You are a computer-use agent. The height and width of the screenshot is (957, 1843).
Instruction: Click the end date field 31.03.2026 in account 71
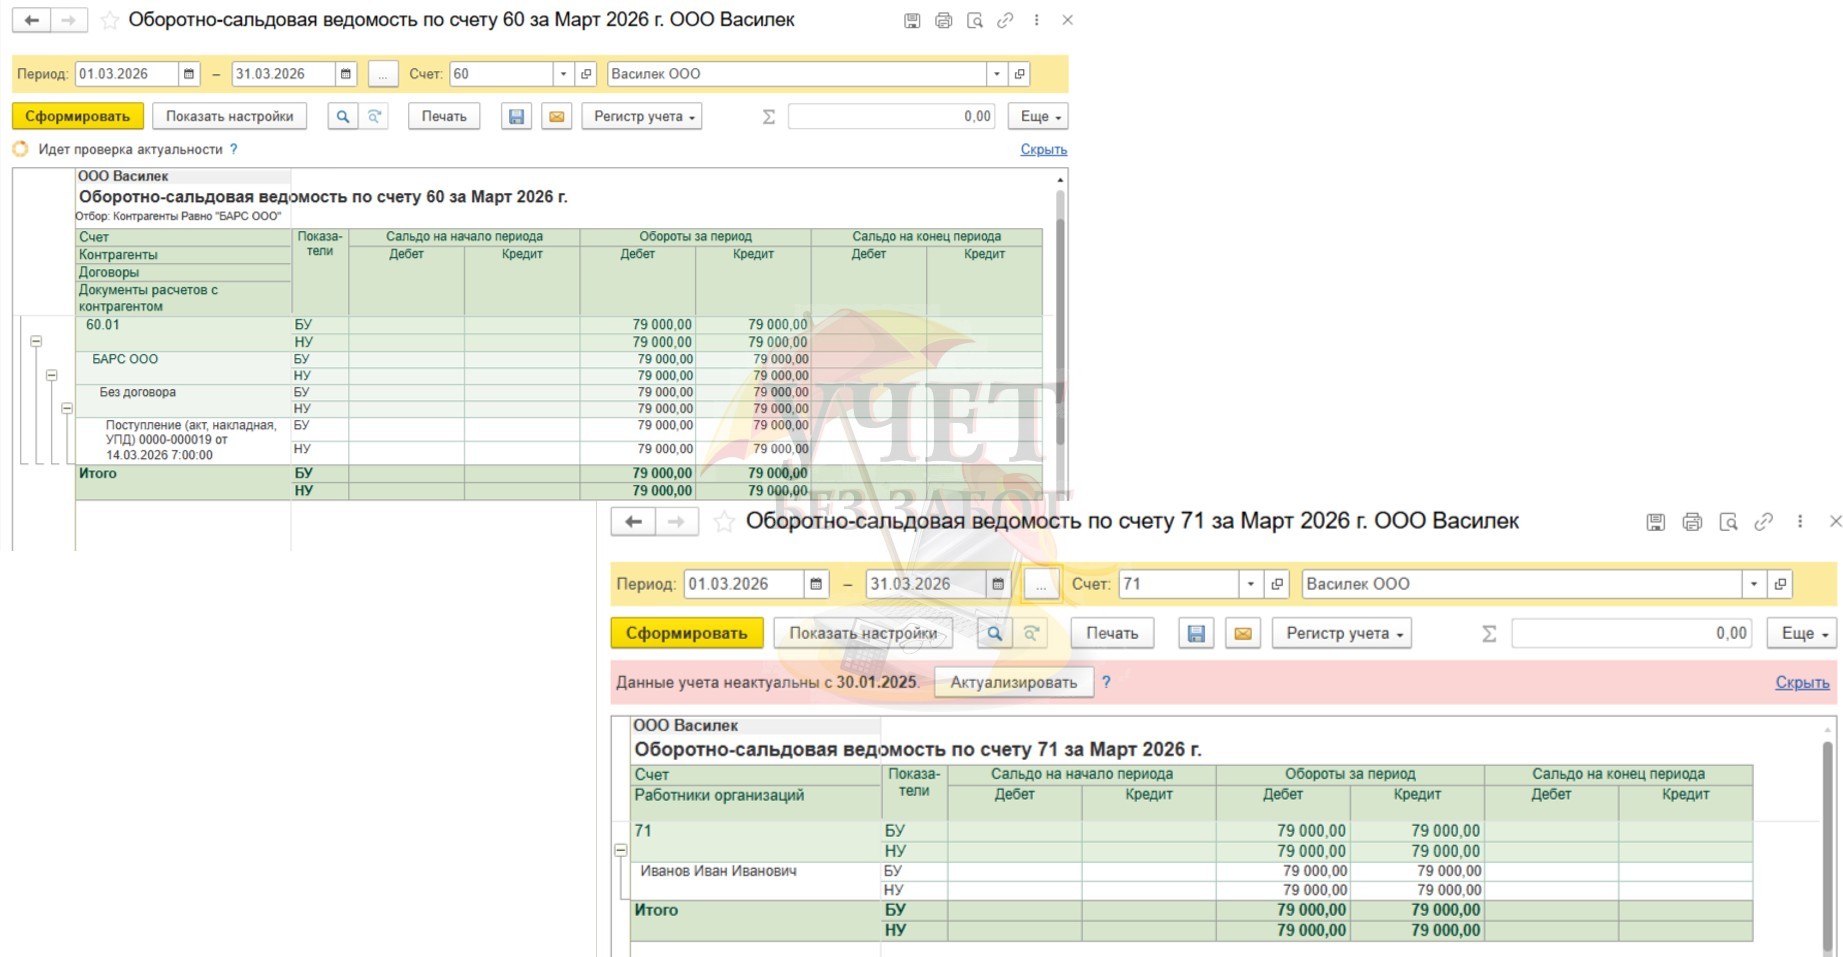pos(925,584)
